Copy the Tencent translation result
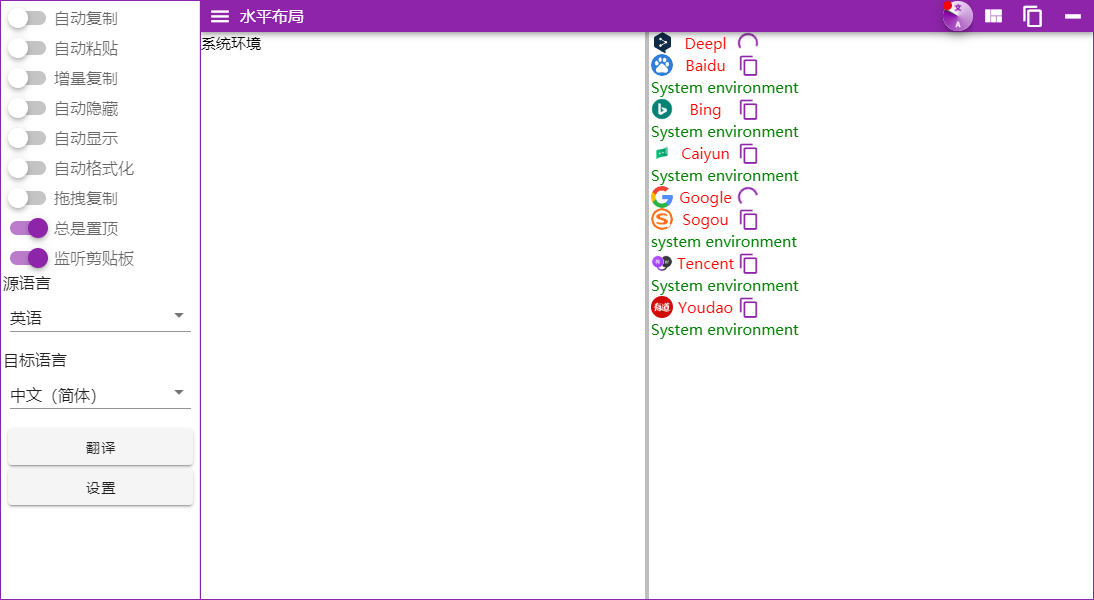Screen dimensions: 1094x600 pos(749,263)
